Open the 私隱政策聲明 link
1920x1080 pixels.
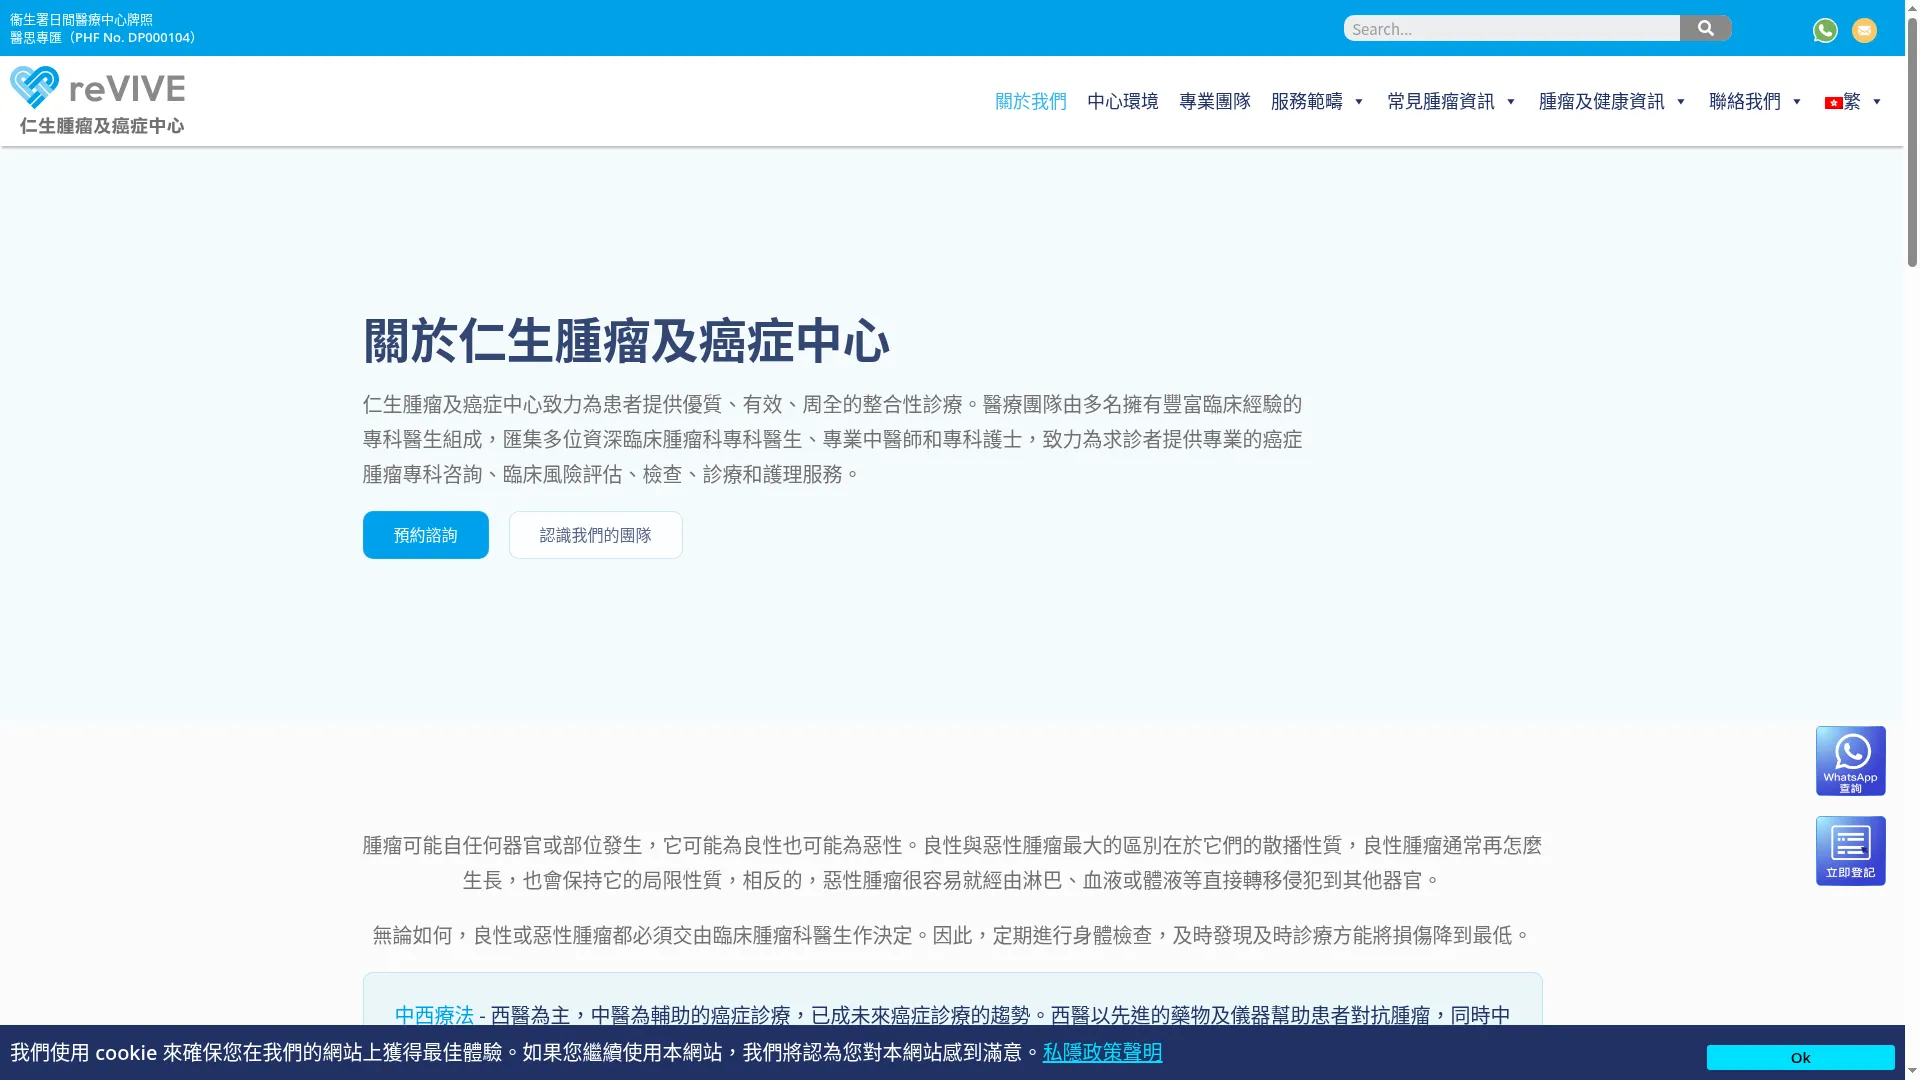(x=1102, y=1052)
